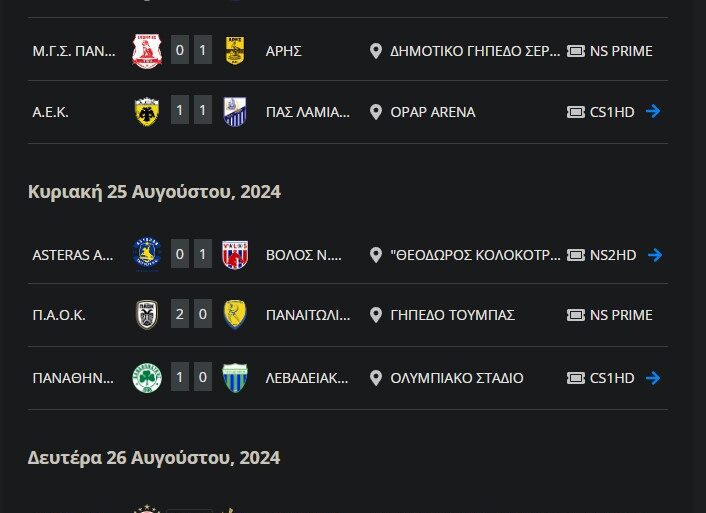Screen dimensions: 706x513
Task: Click the Π.Α.Ο.Κ. team name
Action: (x=59, y=315)
